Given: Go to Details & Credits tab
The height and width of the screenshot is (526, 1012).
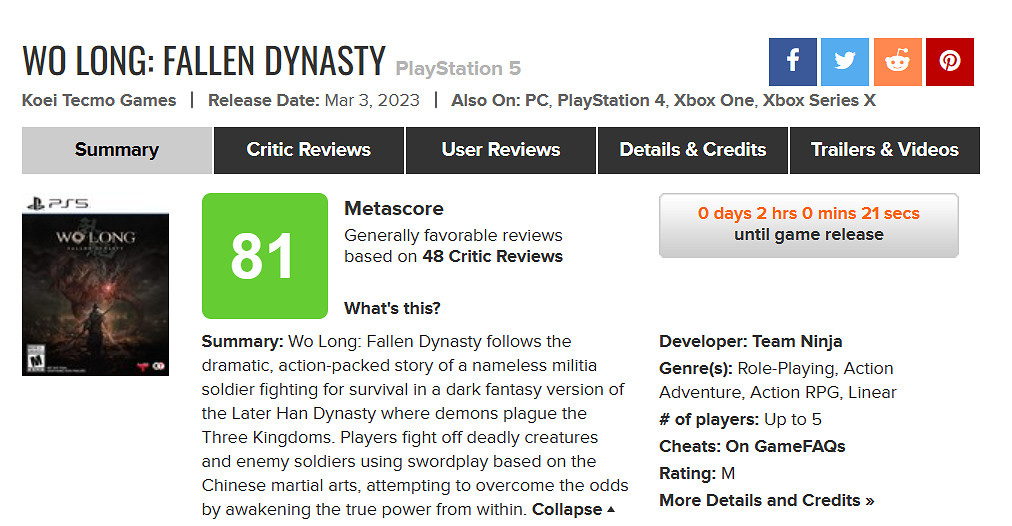Looking at the screenshot, I should coord(693,150).
